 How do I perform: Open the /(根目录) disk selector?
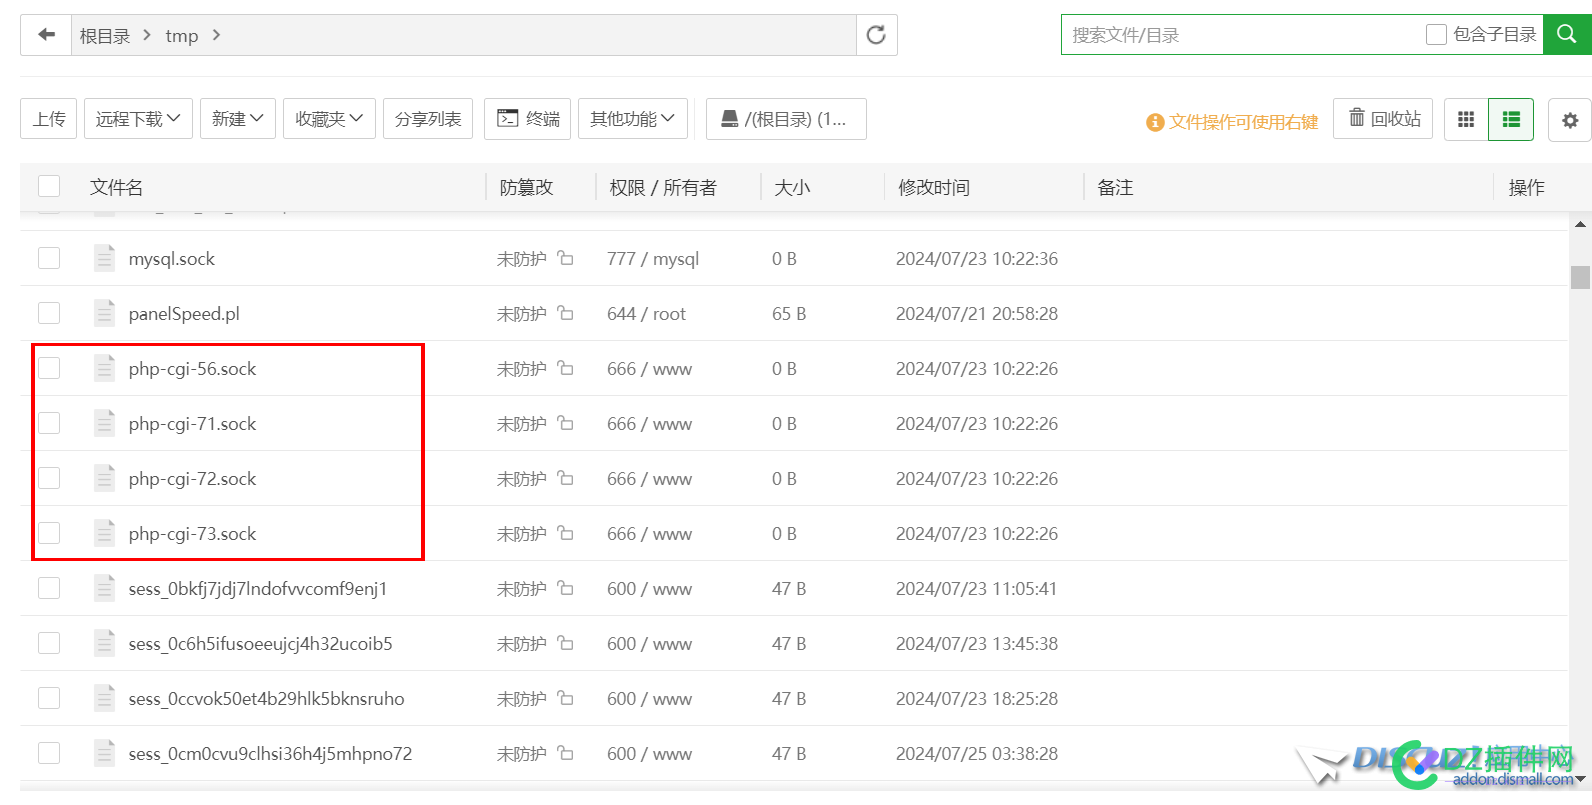786,119
